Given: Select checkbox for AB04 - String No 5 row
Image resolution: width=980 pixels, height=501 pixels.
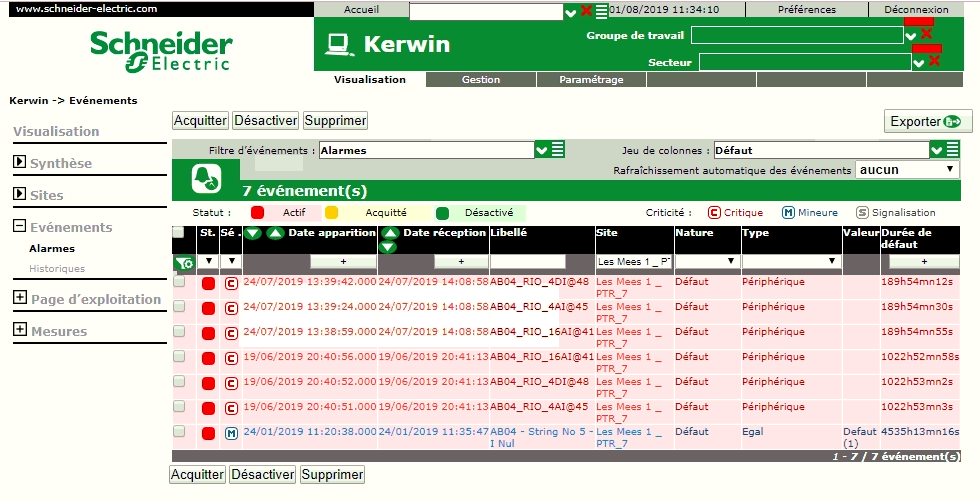Looking at the screenshot, I should pos(179,432).
